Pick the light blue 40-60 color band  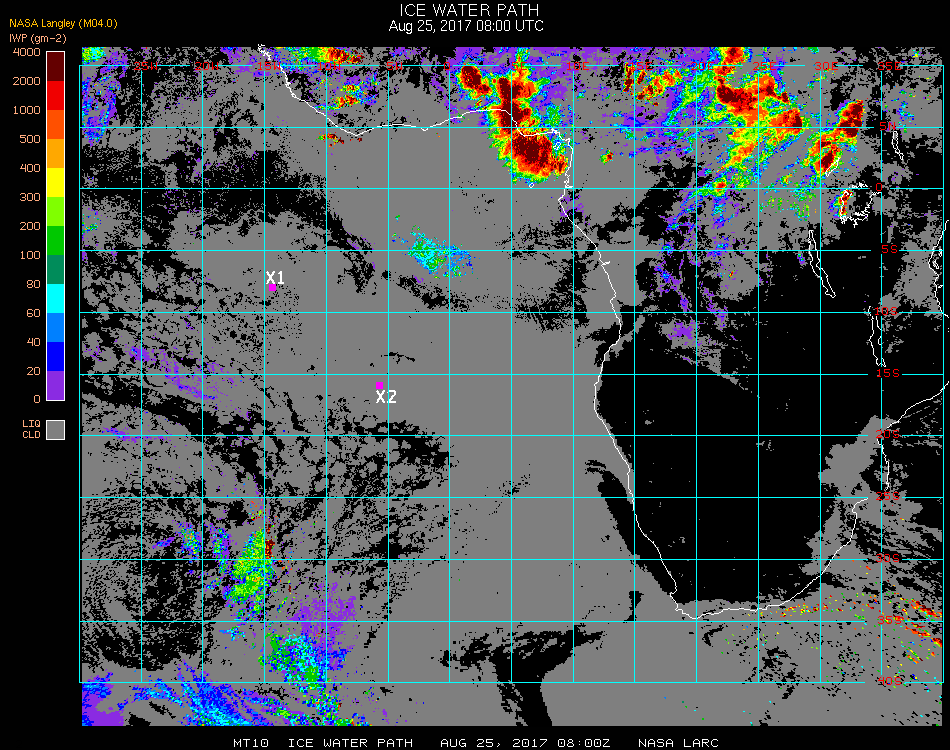point(56,328)
